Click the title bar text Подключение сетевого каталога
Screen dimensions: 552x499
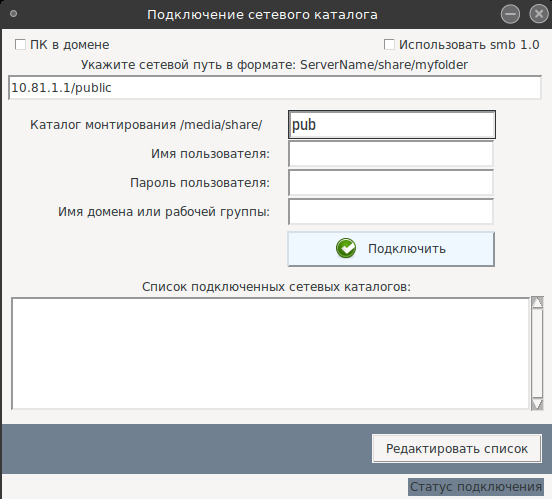point(262,15)
